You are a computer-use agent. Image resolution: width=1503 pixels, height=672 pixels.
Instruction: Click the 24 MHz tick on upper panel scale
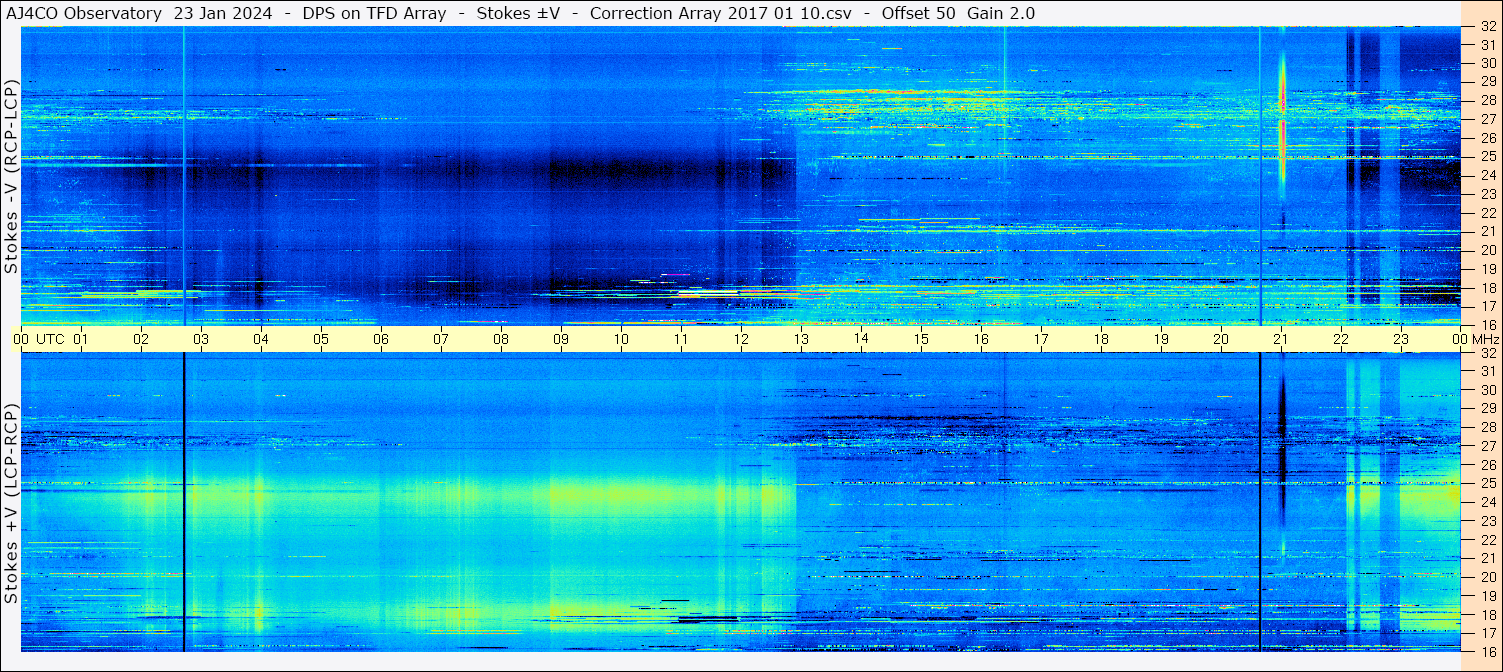[x=1487, y=175]
